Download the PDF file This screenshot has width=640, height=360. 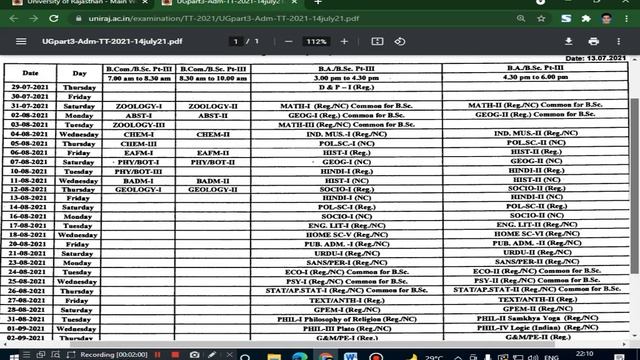click(568, 41)
